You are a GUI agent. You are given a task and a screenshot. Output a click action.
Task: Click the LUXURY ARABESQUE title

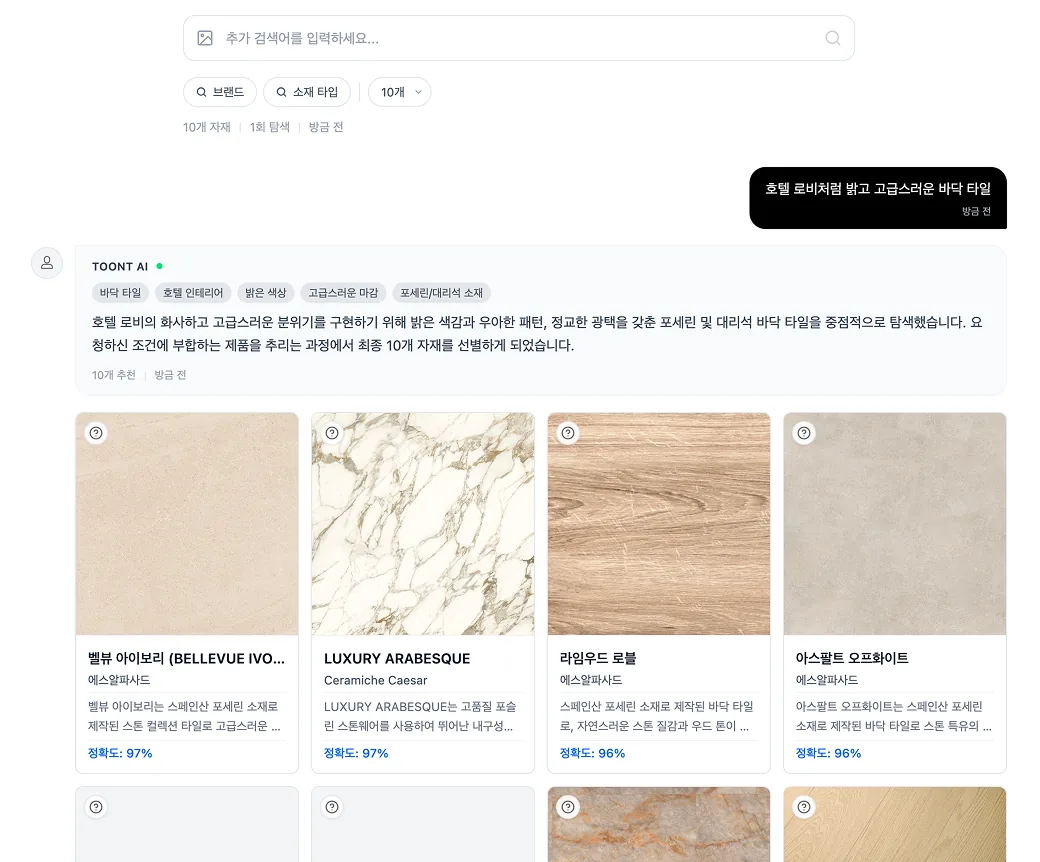pyautogui.click(x=397, y=658)
